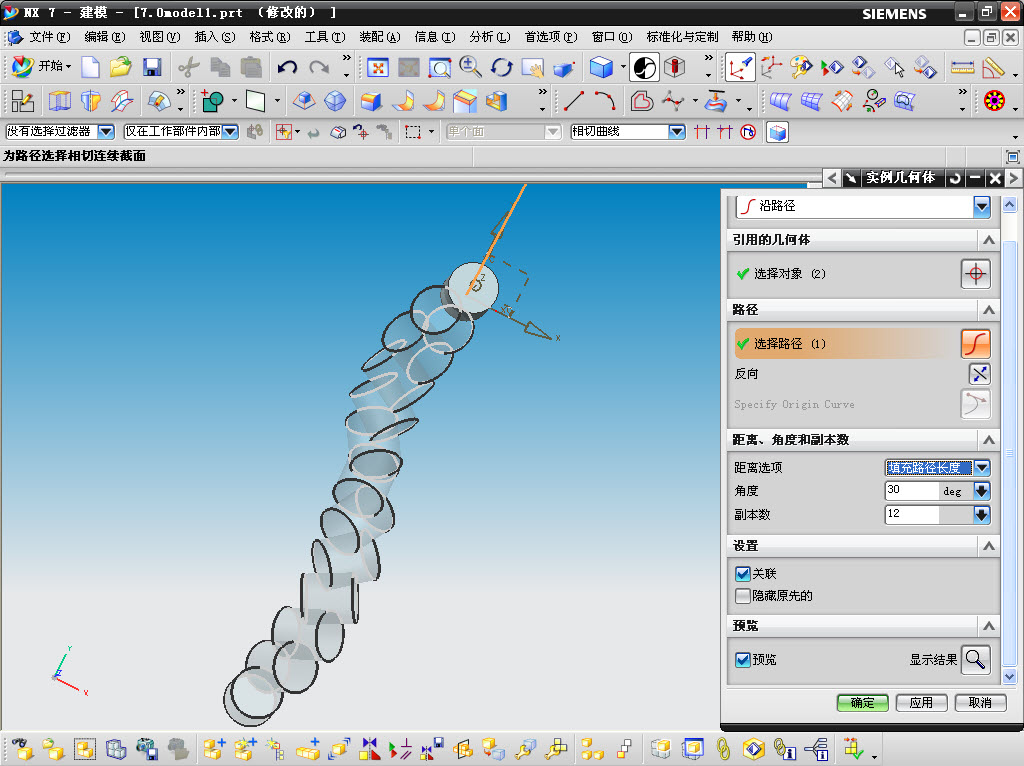1024x766 pixels.
Task: Select the Line drawing tool
Action: [573, 101]
